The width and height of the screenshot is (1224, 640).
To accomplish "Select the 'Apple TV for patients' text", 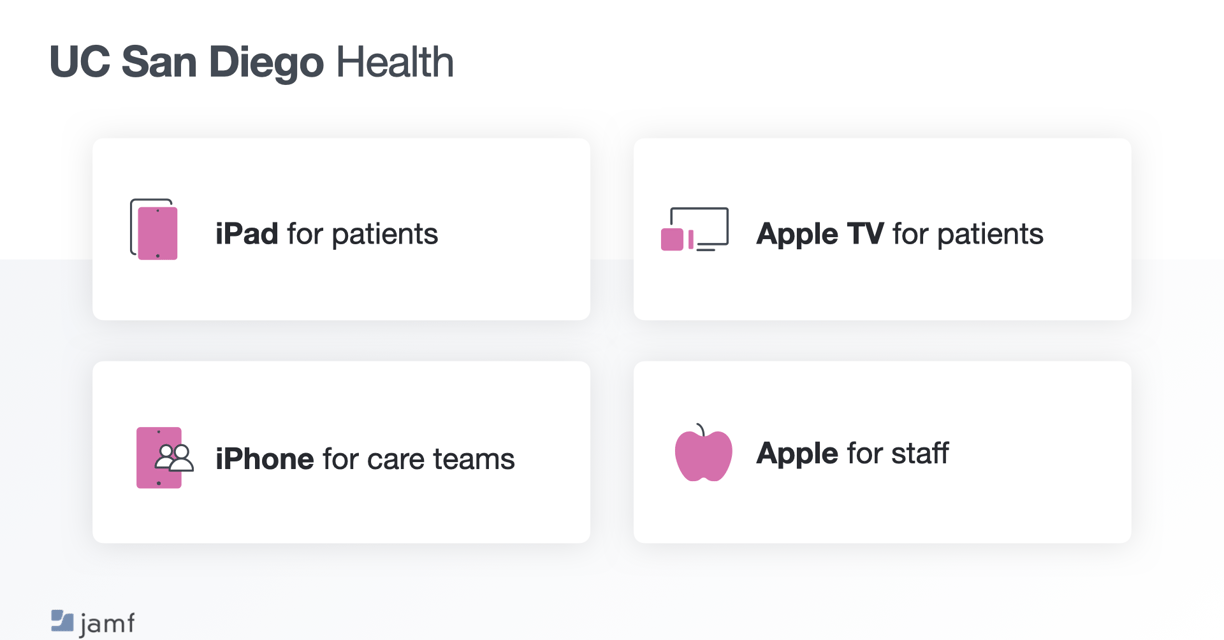I will tap(900, 234).
